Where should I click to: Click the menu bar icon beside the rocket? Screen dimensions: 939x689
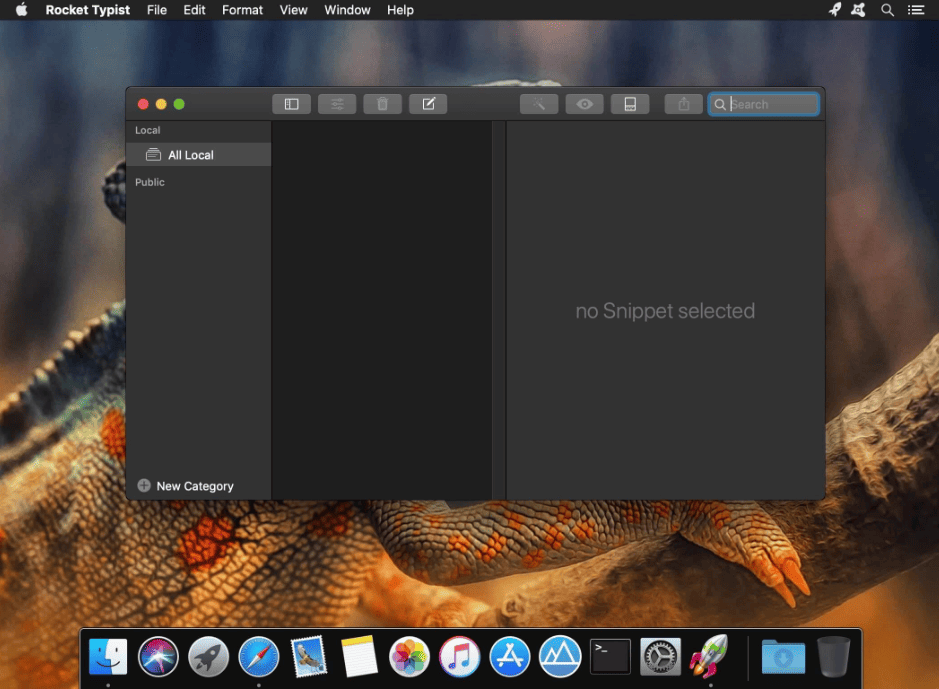(858, 10)
